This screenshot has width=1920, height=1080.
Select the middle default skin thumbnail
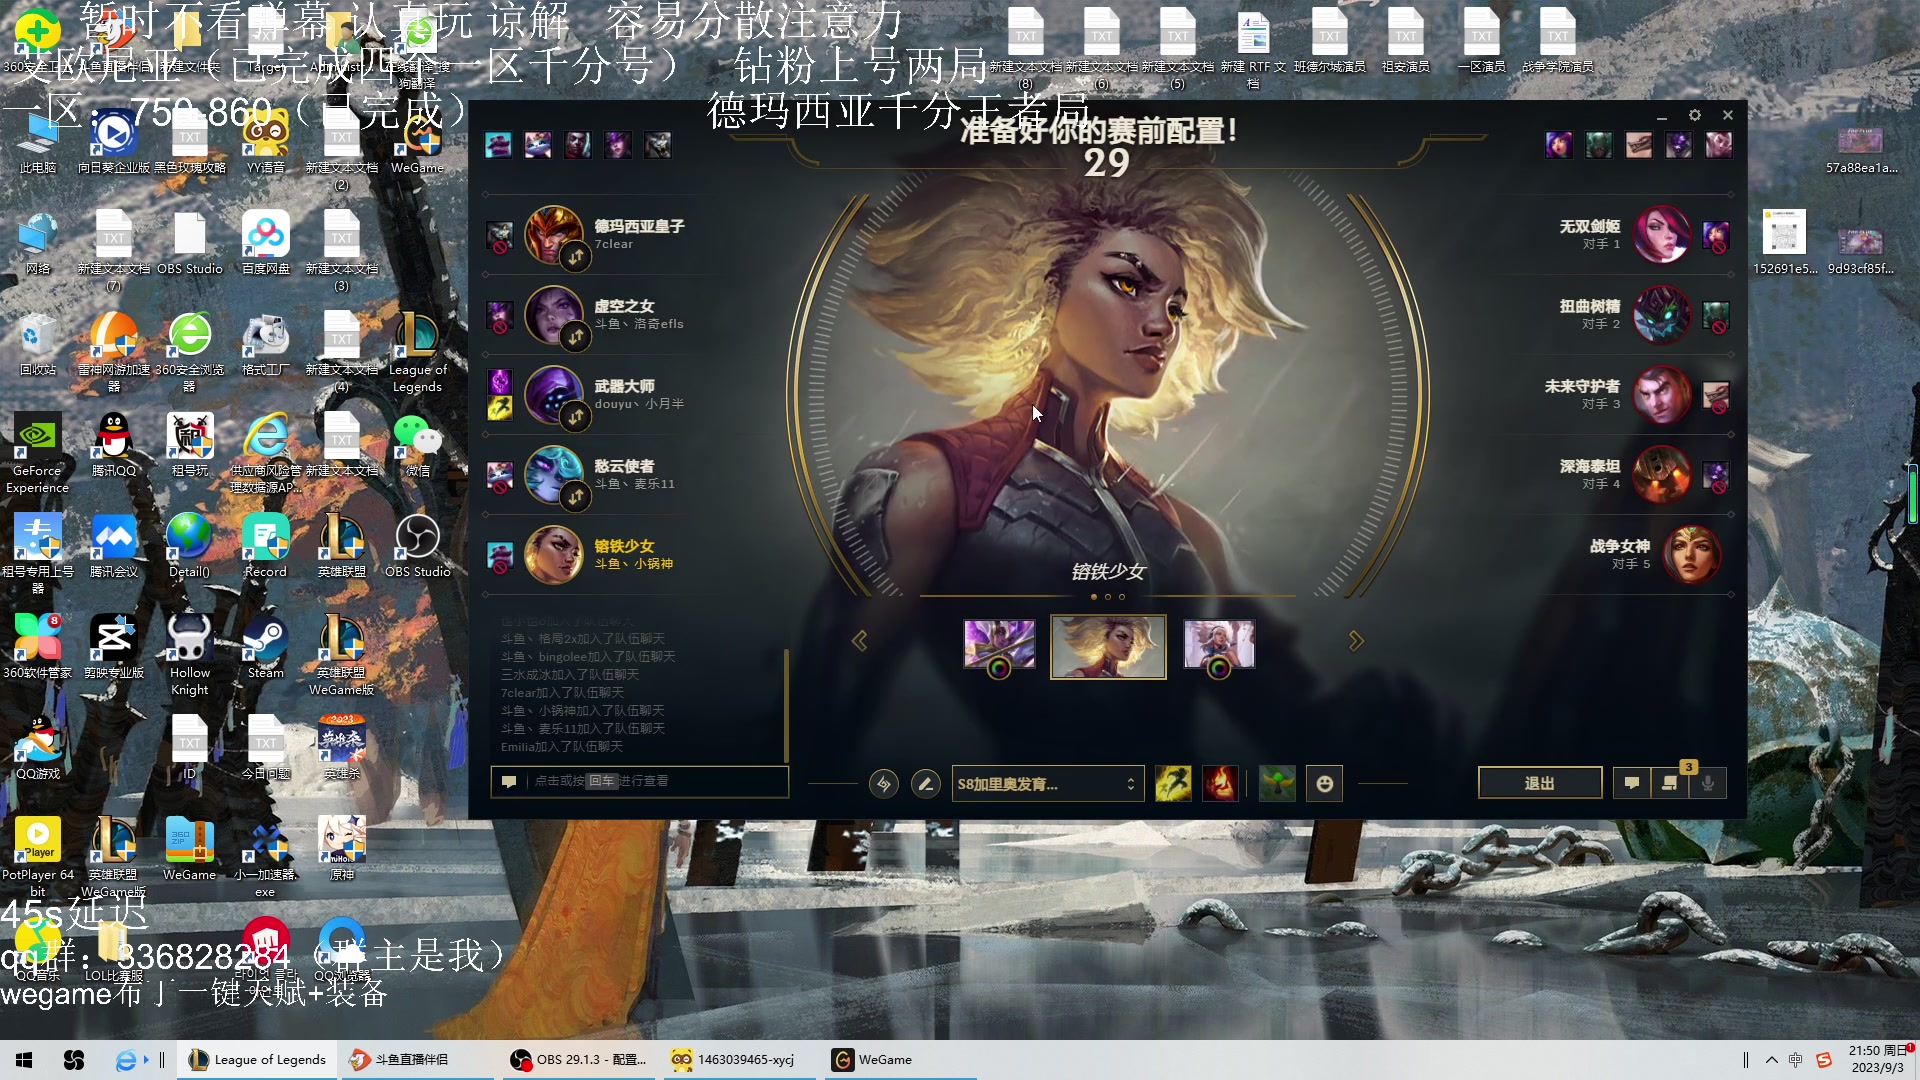(1108, 647)
